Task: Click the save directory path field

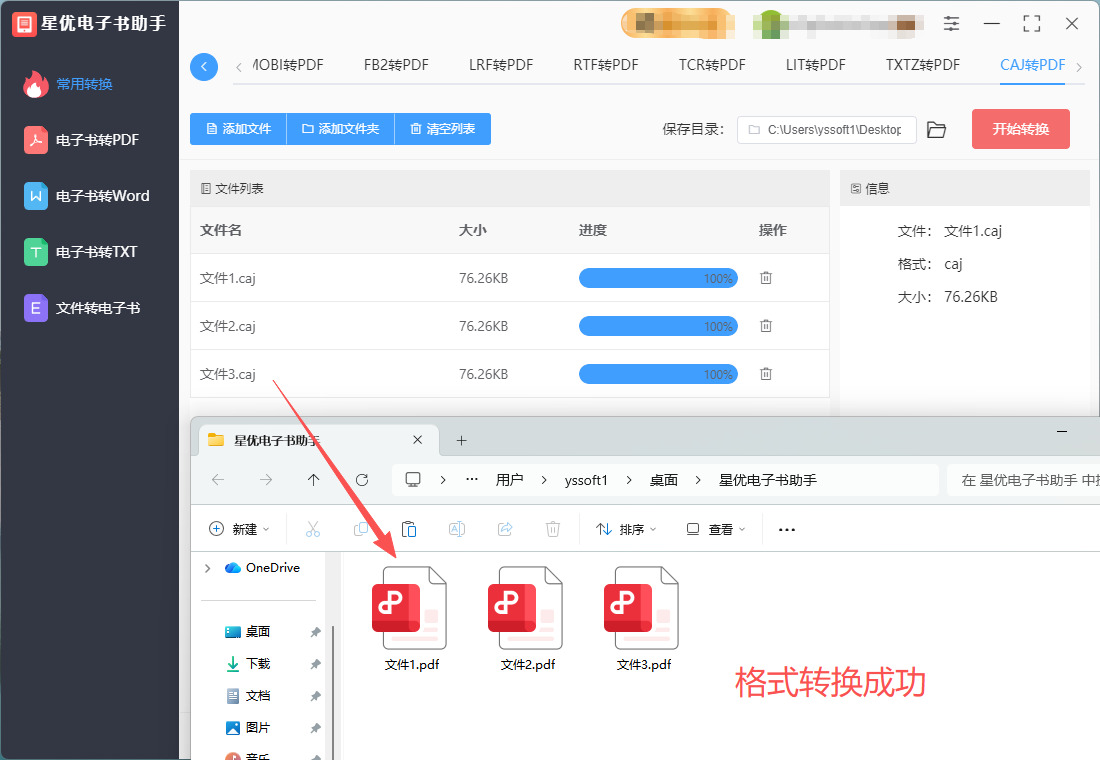Action: (826, 130)
